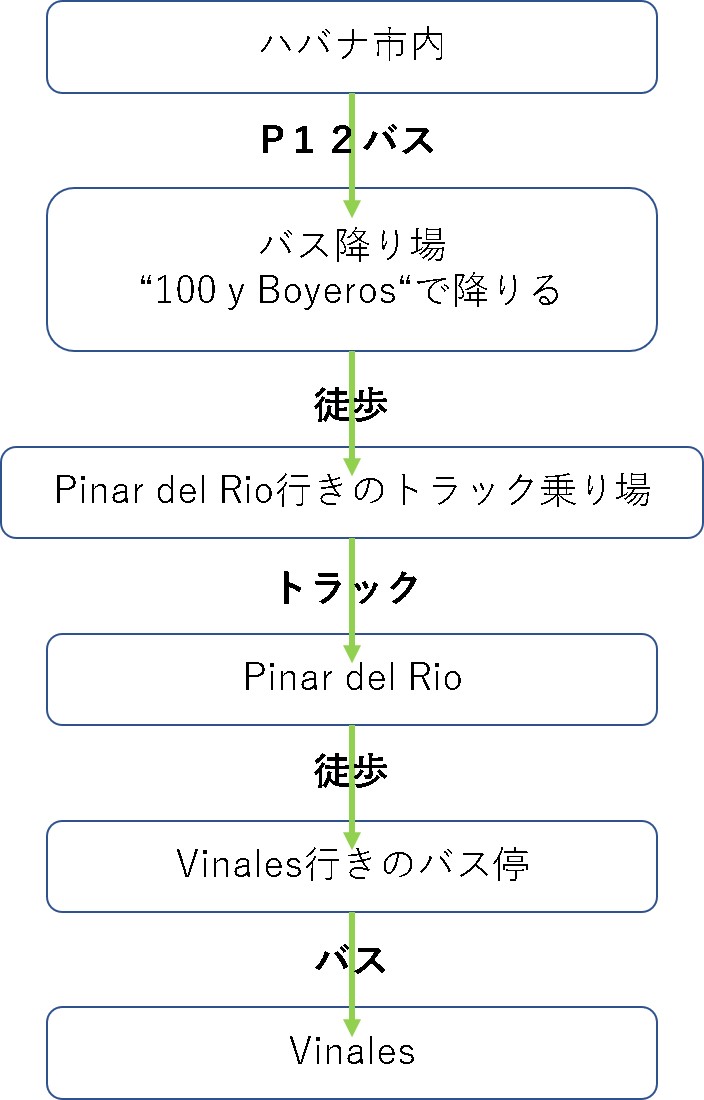Click the “100 y Boyeros“で降りる text line
This screenshot has height=1100, width=704.
point(351,290)
